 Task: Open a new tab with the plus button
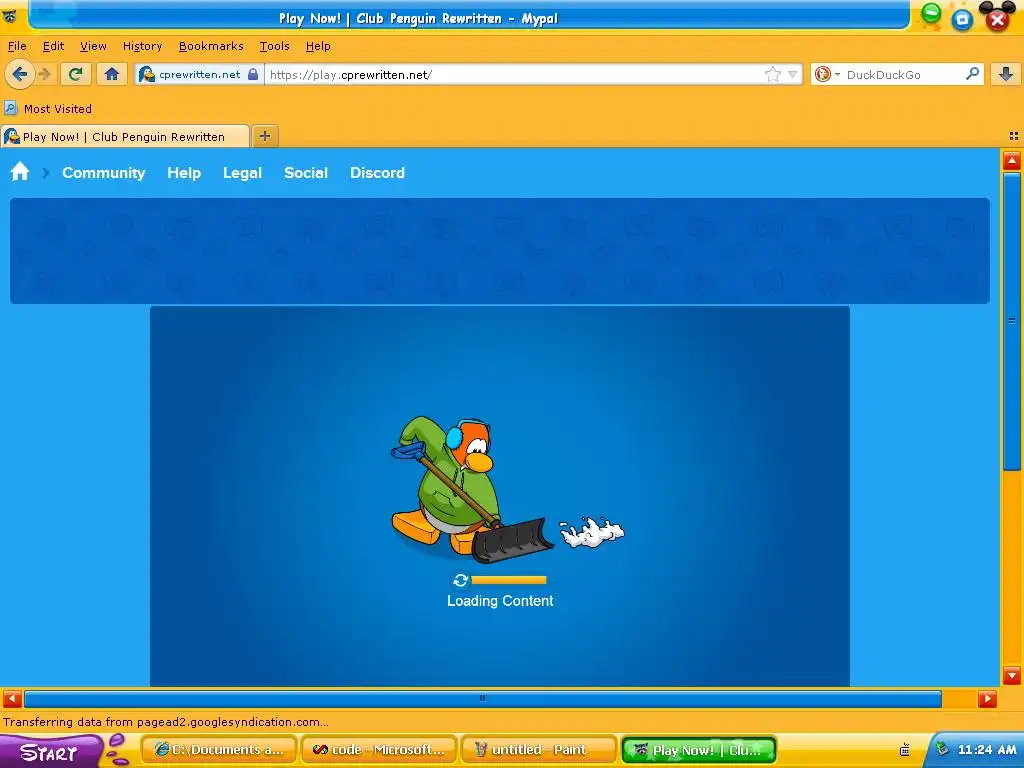coord(264,136)
